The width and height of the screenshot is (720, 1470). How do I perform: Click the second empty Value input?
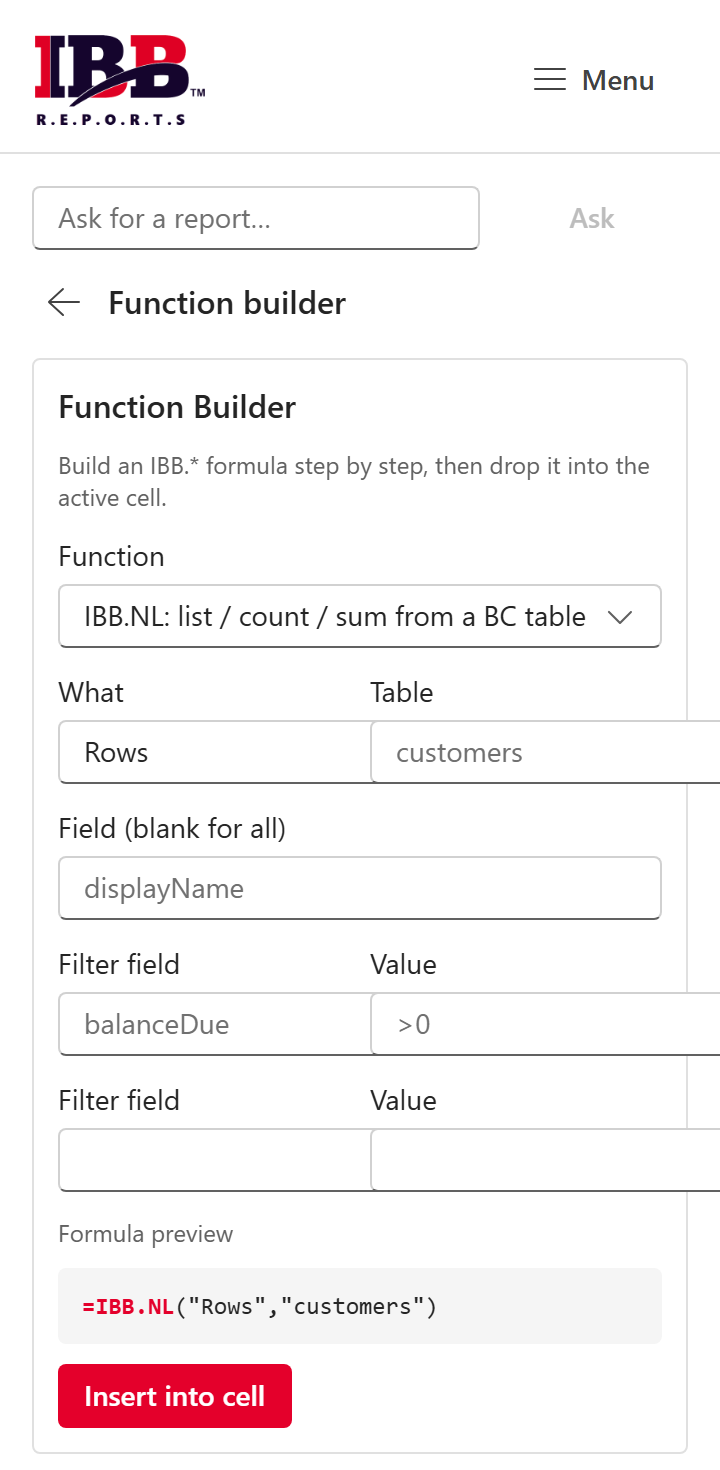pos(545,1160)
